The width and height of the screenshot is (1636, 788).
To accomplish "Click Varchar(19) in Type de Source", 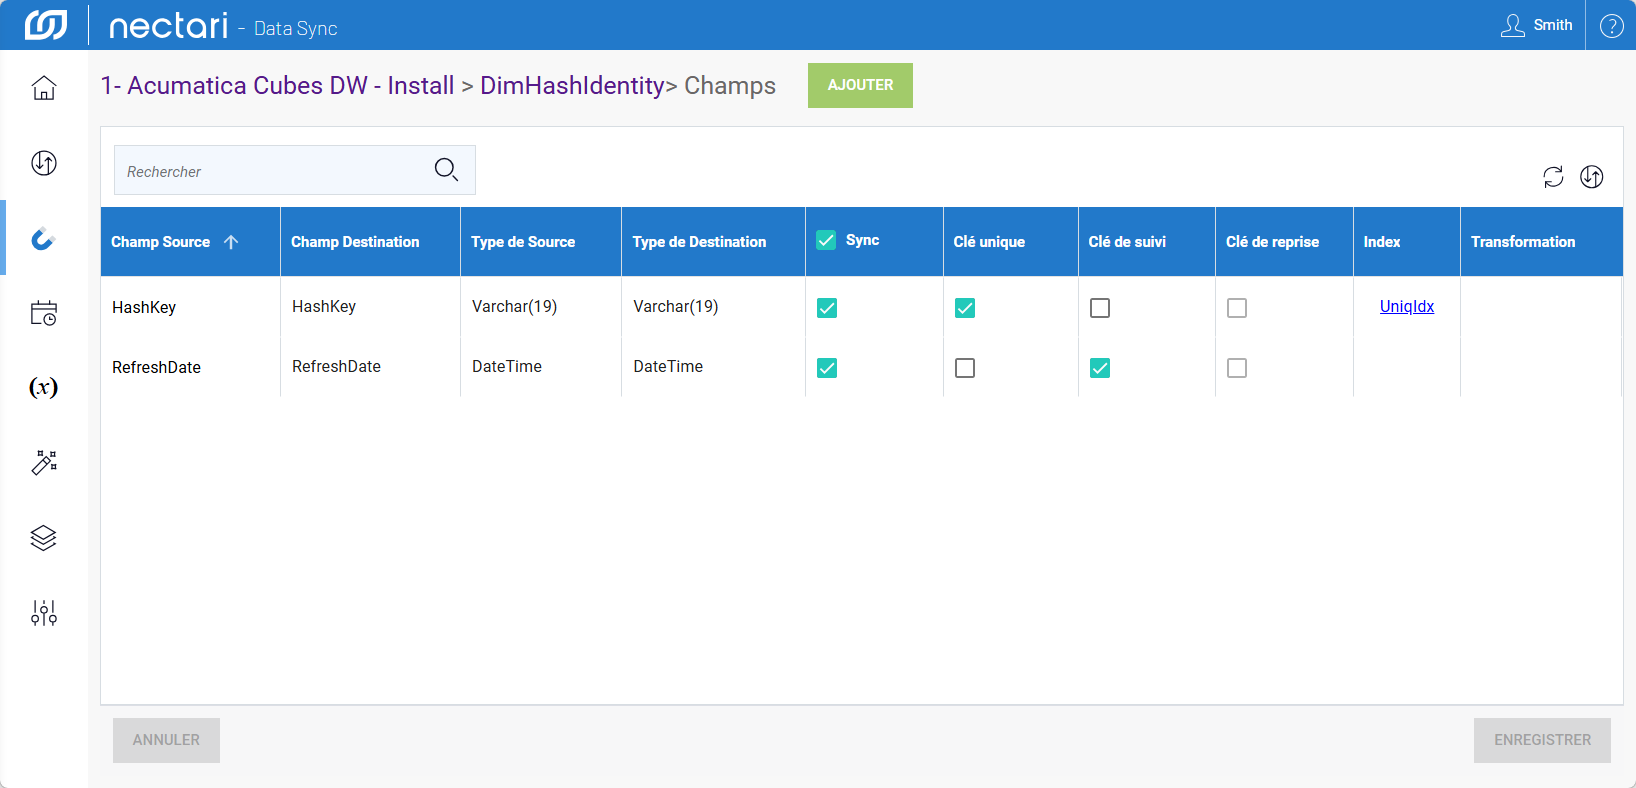I will (x=514, y=306).
